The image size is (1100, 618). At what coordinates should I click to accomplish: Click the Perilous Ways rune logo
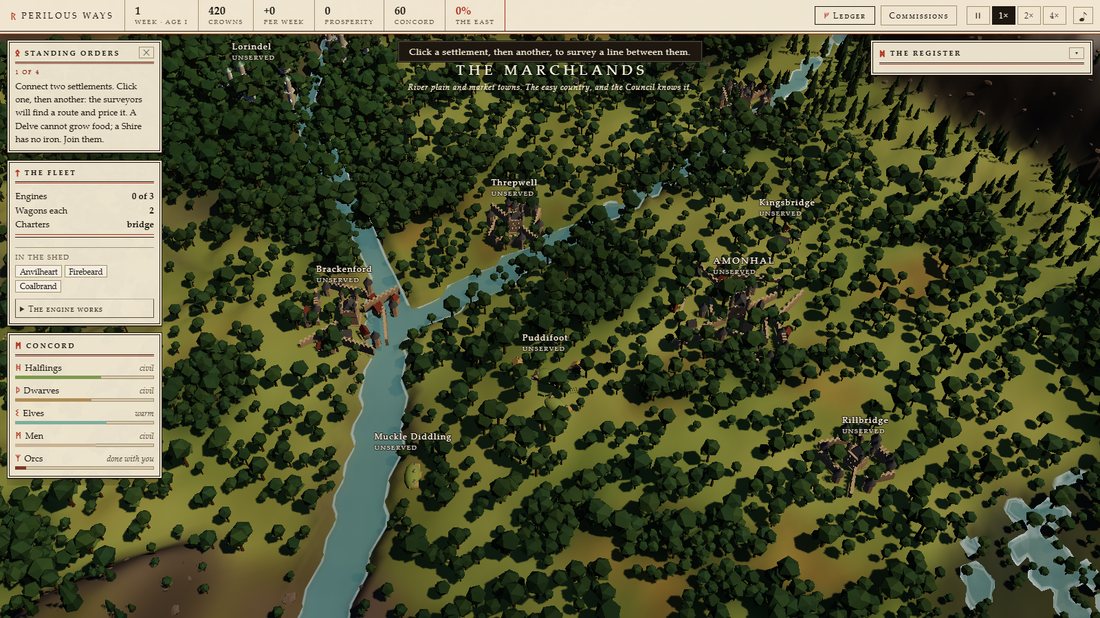13,15
